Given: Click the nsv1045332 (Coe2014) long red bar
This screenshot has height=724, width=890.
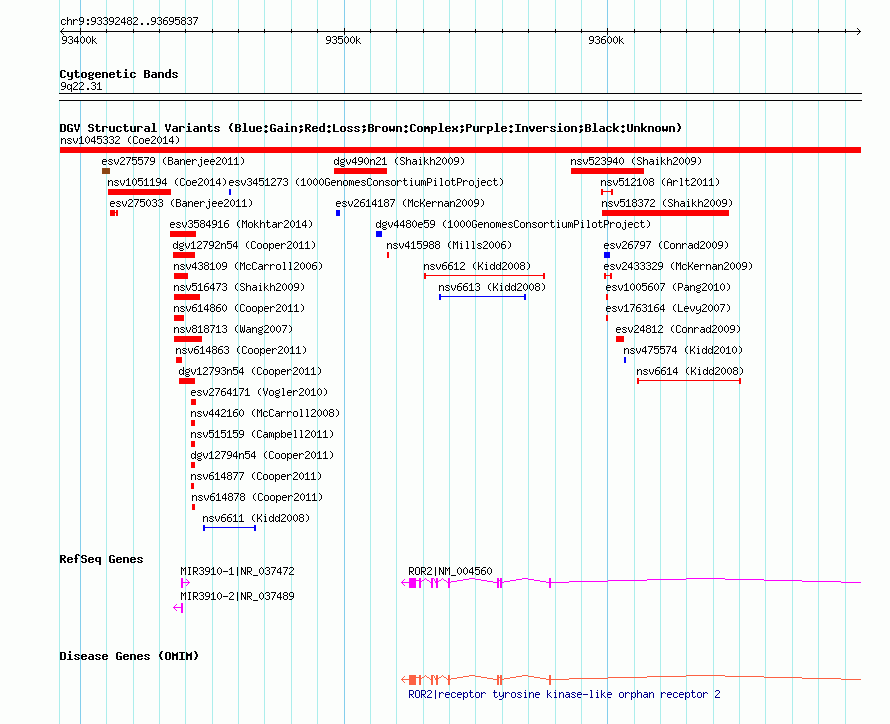Looking at the screenshot, I should click(460, 150).
